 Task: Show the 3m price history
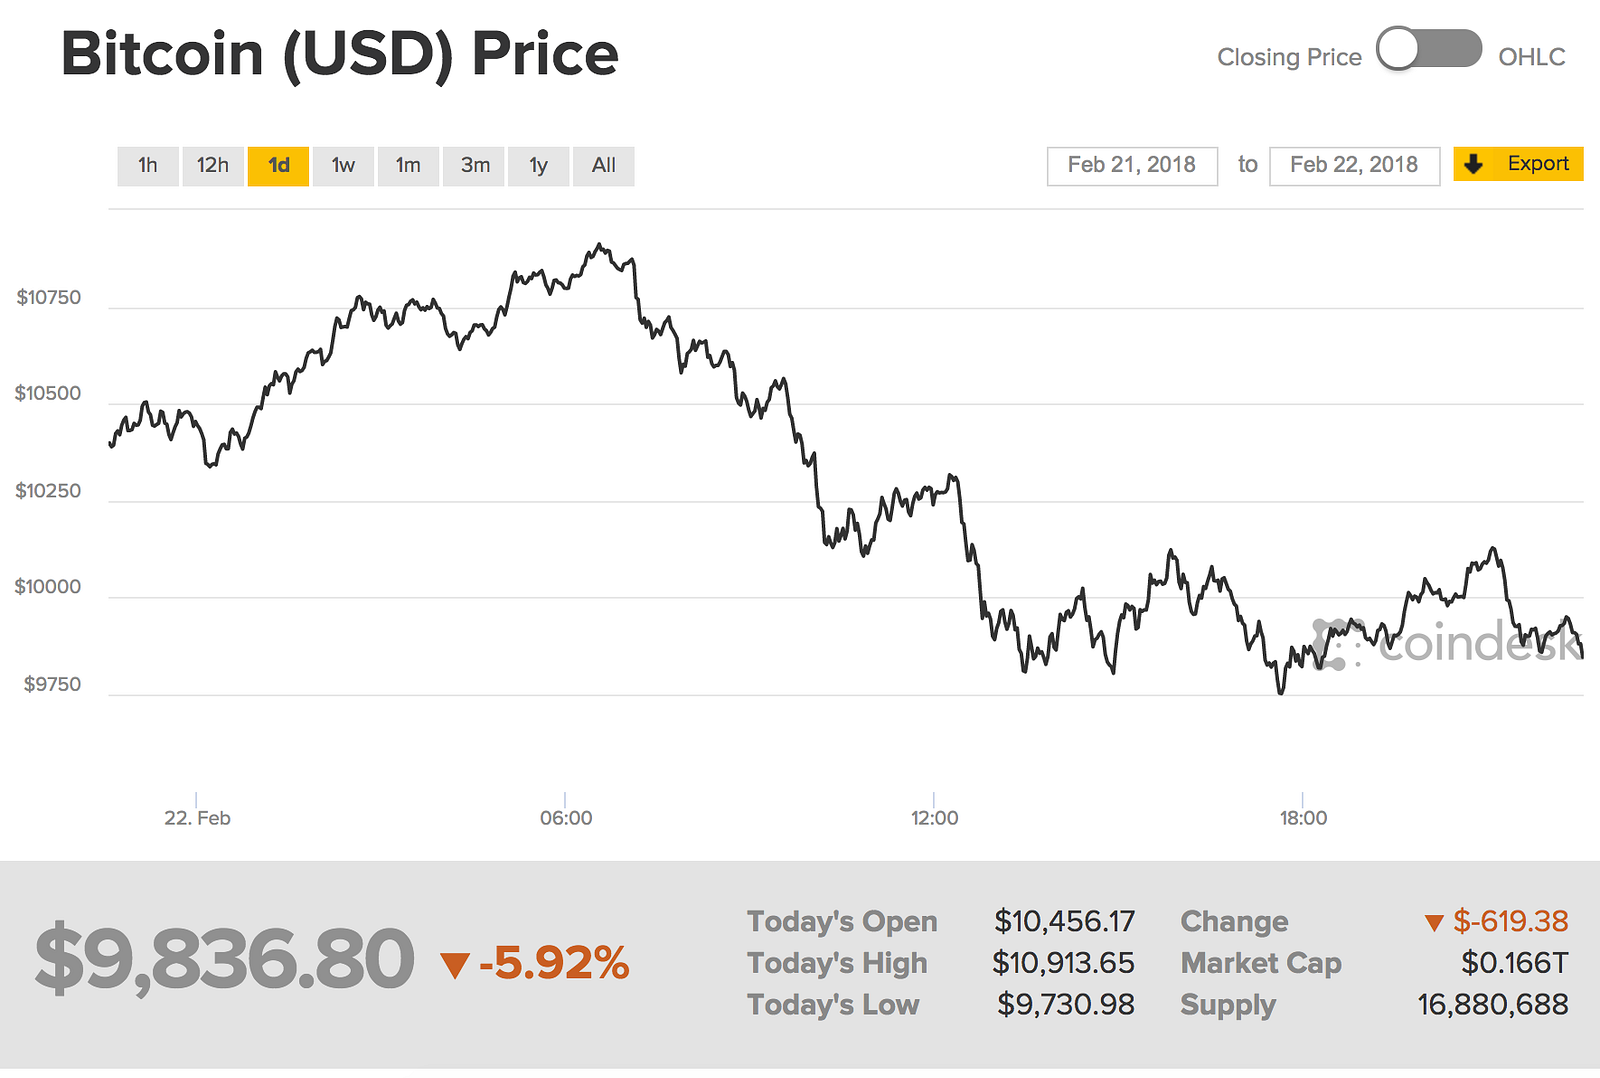(x=475, y=166)
